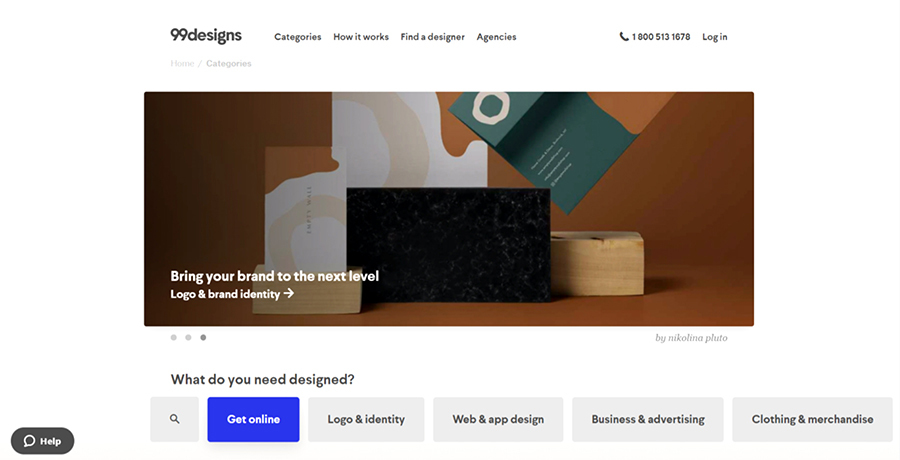Select Web & app design category
The height and width of the screenshot is (460, 900).
[498, 419]
